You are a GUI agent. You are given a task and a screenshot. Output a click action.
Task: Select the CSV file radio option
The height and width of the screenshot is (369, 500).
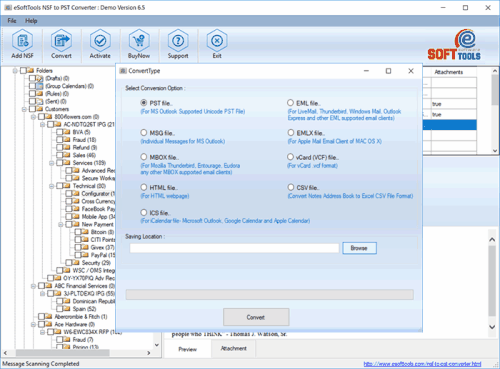pos(291,187)
